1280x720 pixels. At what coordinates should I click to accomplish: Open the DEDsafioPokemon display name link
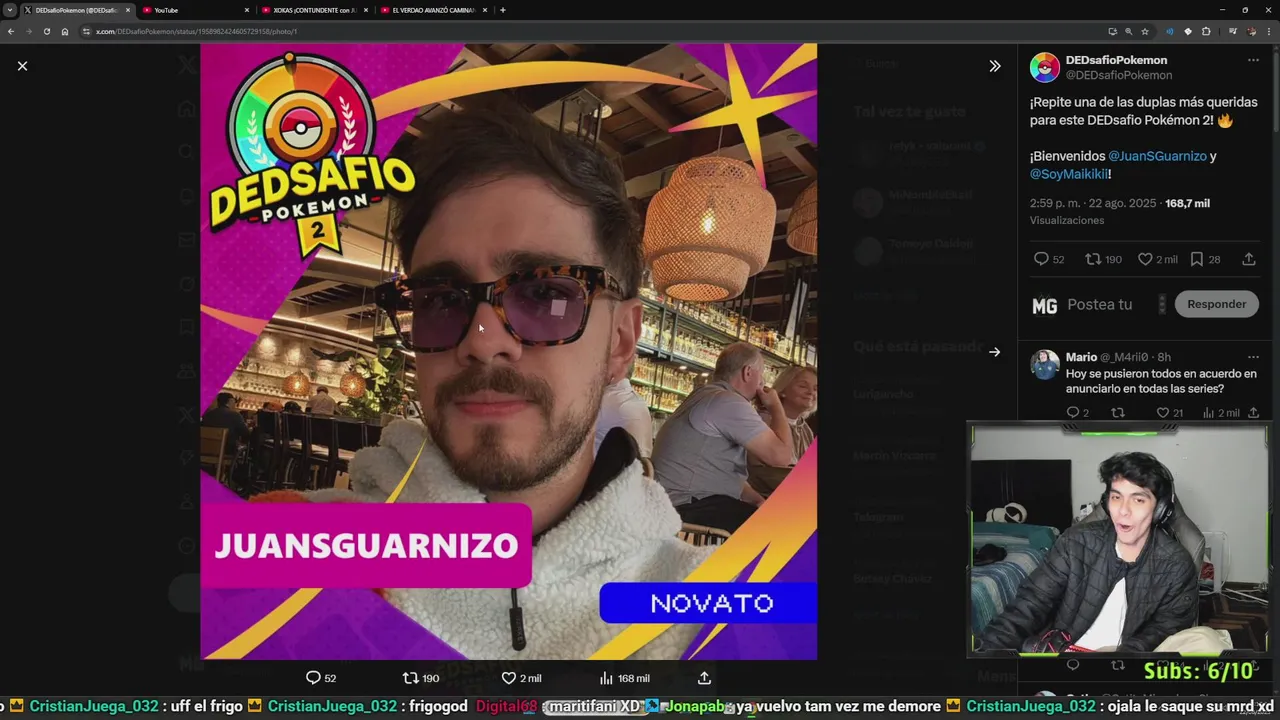click(1116, 60)
